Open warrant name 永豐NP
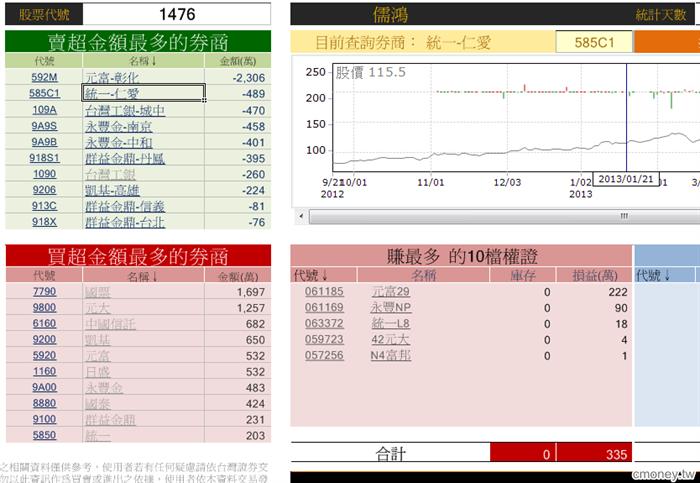The height and width of the screenshot is (483, 700). pos(391,308)
